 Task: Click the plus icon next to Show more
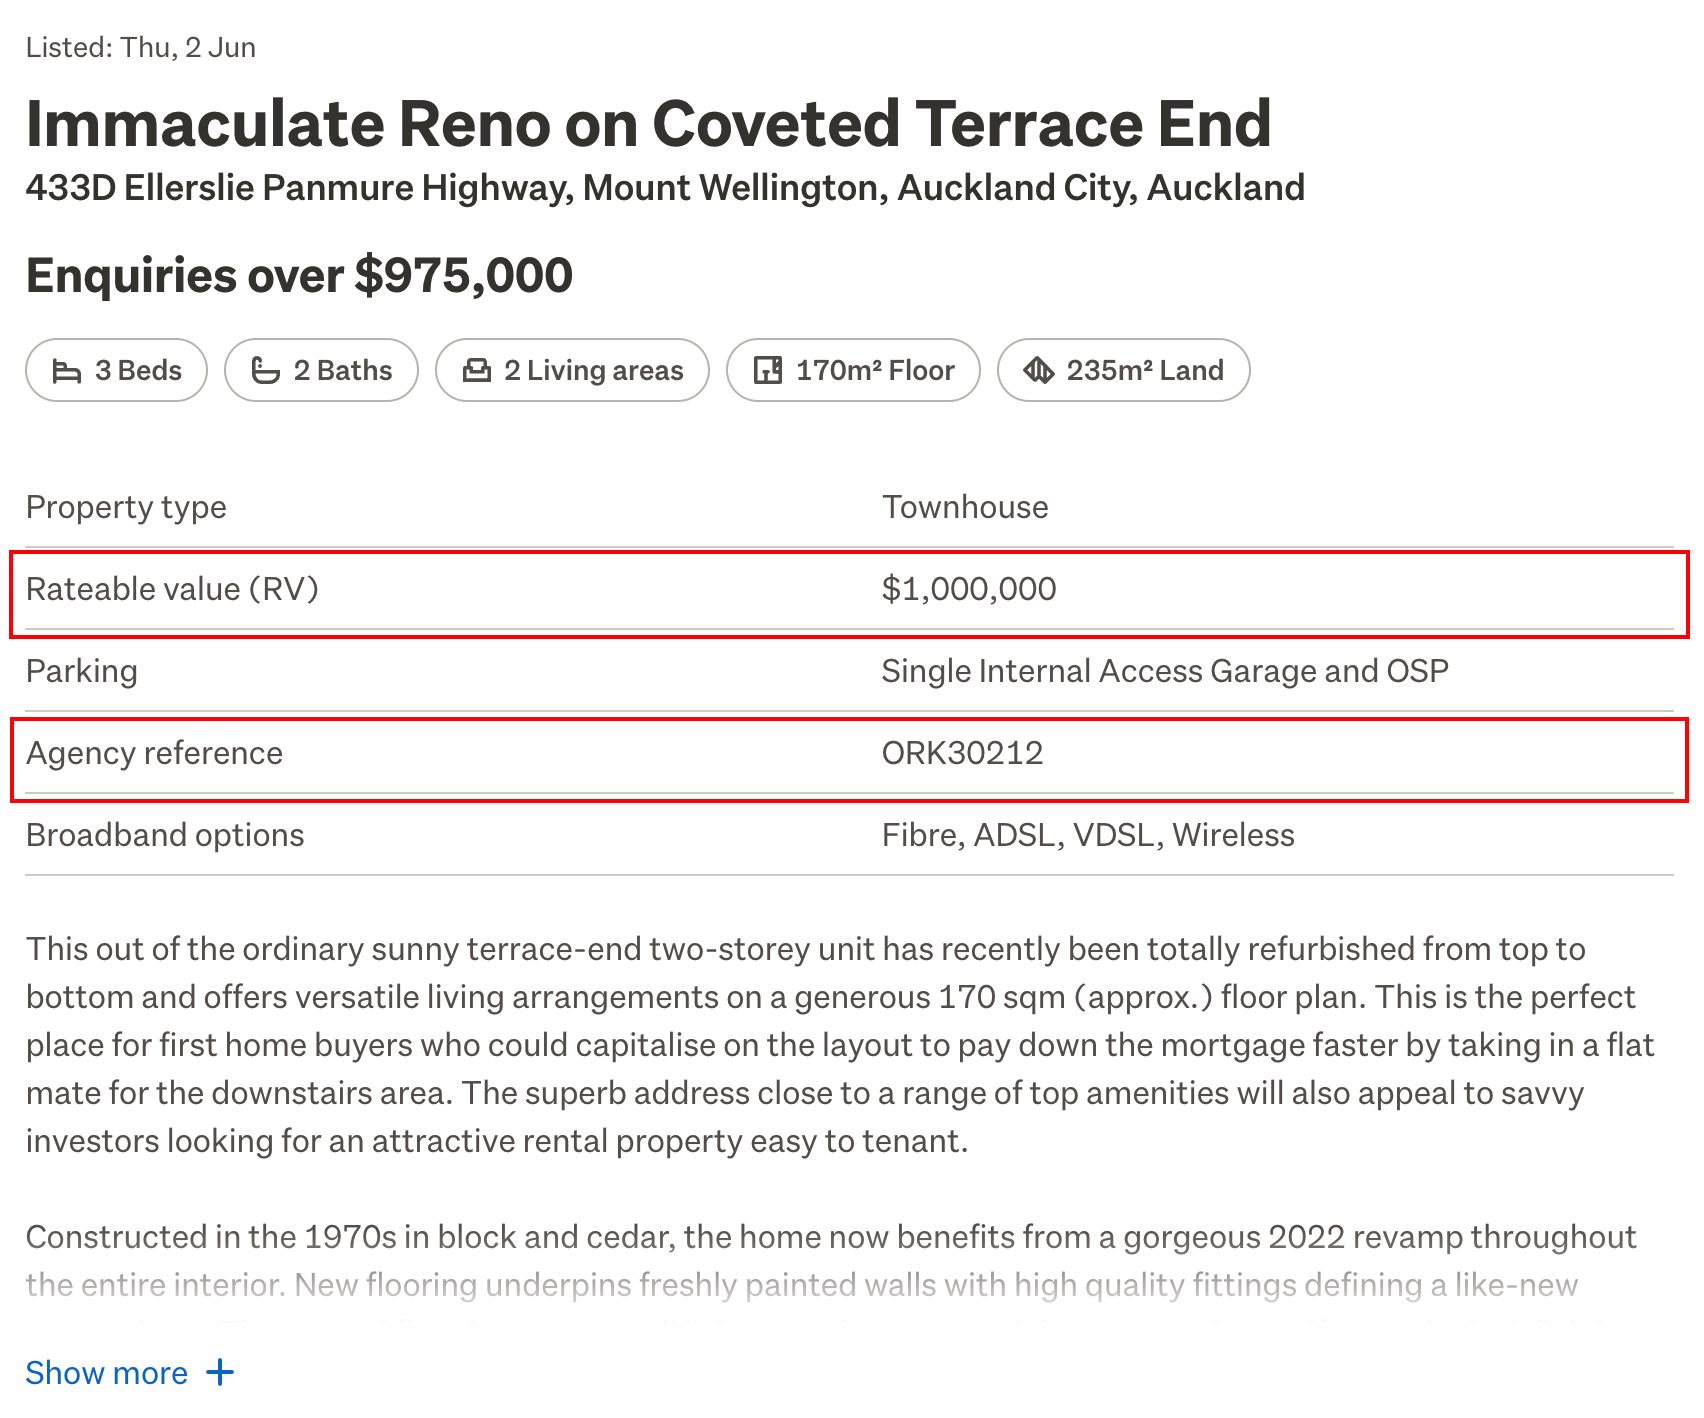(220, 1372)
